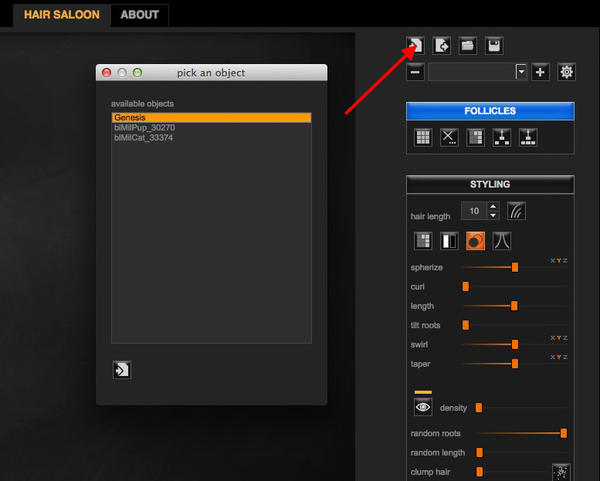Click the confirm object icon in dialog
Screen dimensions: 600x481
[122, 370]
